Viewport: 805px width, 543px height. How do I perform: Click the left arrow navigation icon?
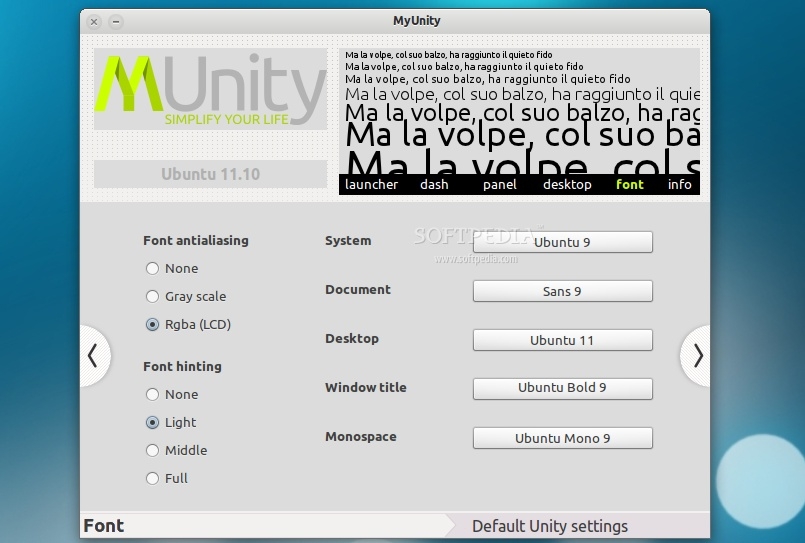pos(95,356)
